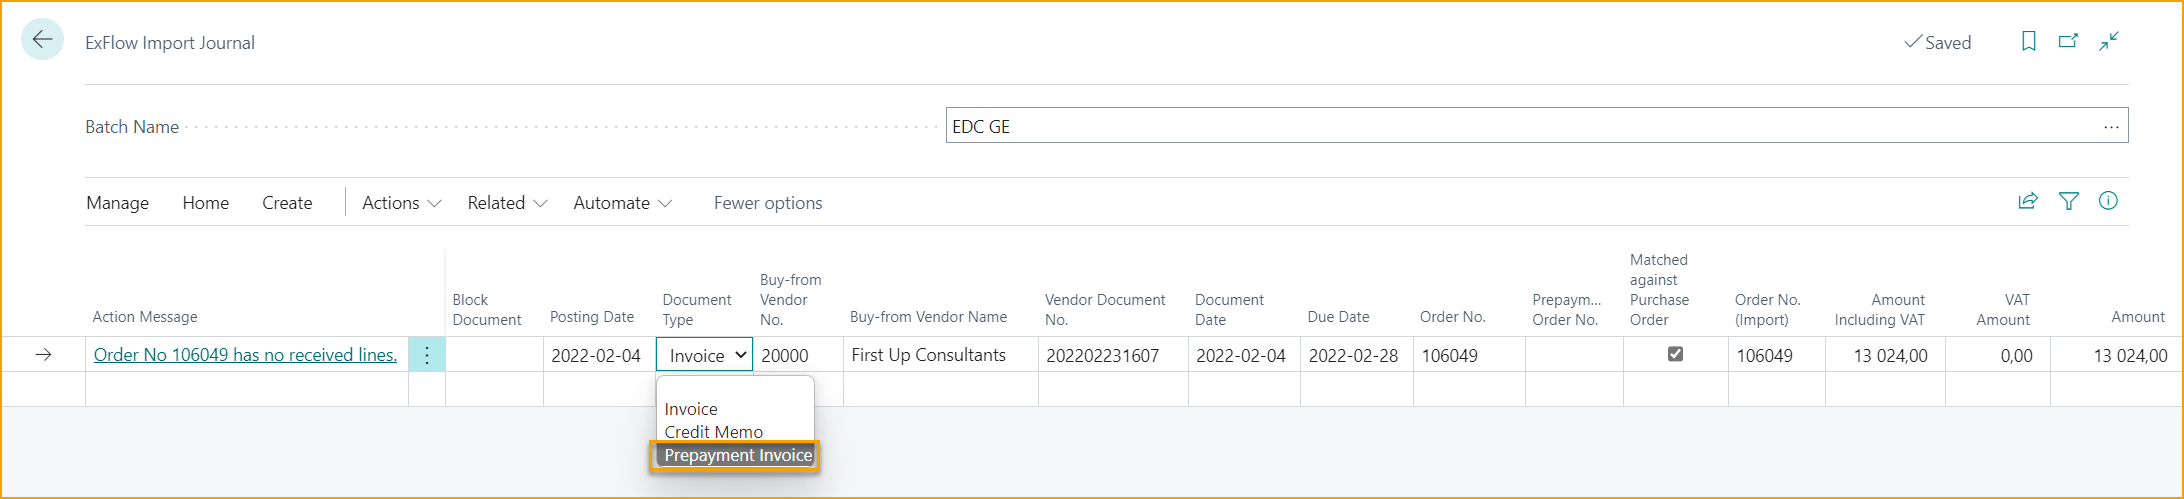This screenshot has width=2184, height=499.
Task: Open the 'Order No 106049 has no received lines' link
Action: (x=245, y=355)
